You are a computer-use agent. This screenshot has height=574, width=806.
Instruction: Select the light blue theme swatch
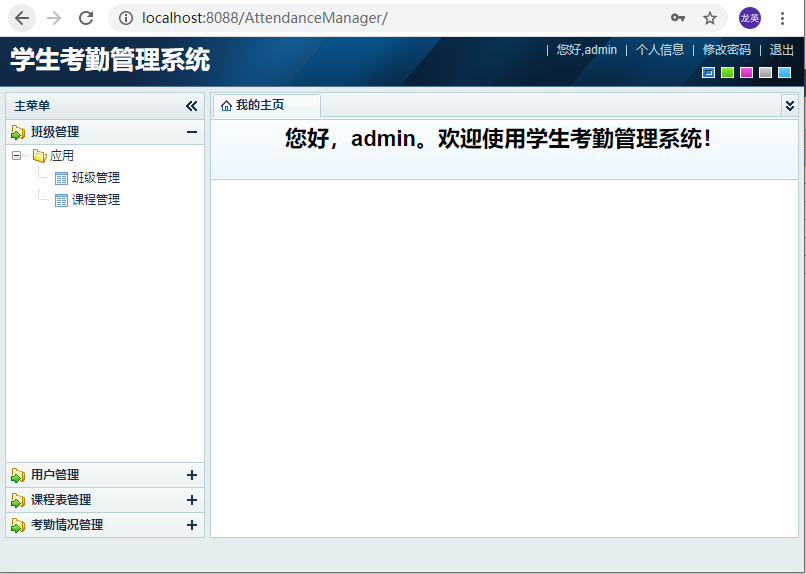784,72
